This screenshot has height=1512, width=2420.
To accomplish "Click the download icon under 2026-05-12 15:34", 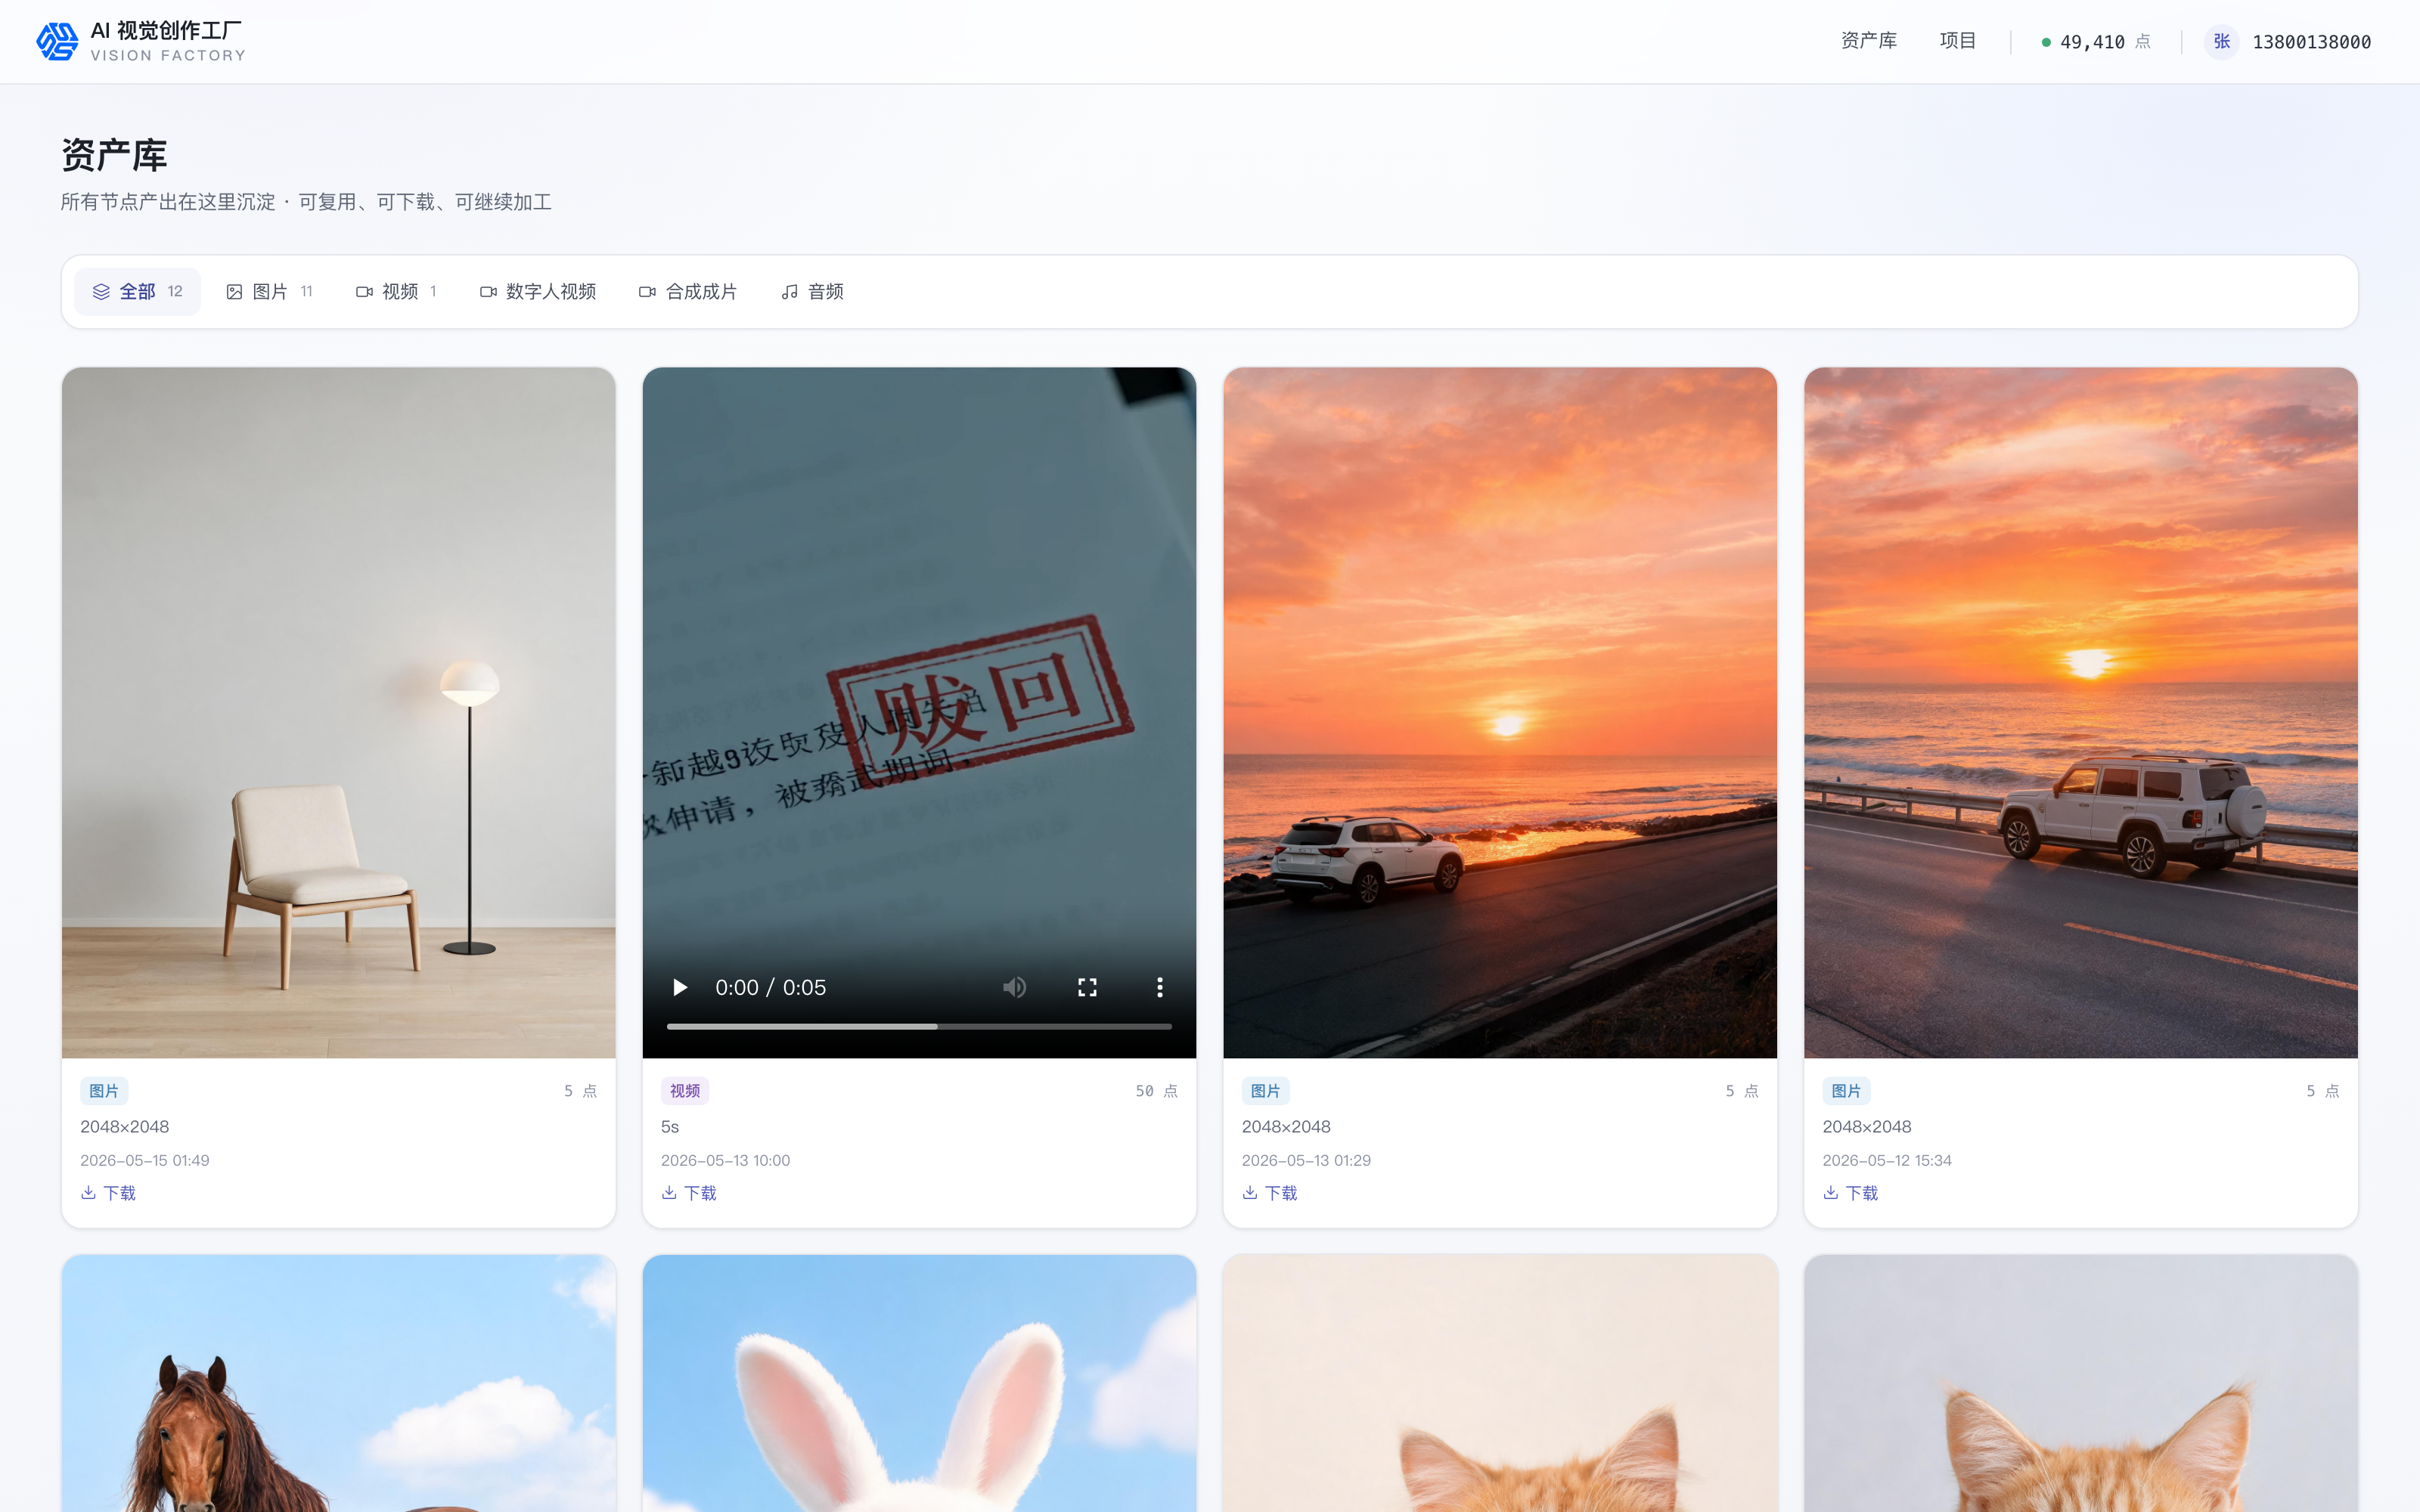I will 1831,1192.
